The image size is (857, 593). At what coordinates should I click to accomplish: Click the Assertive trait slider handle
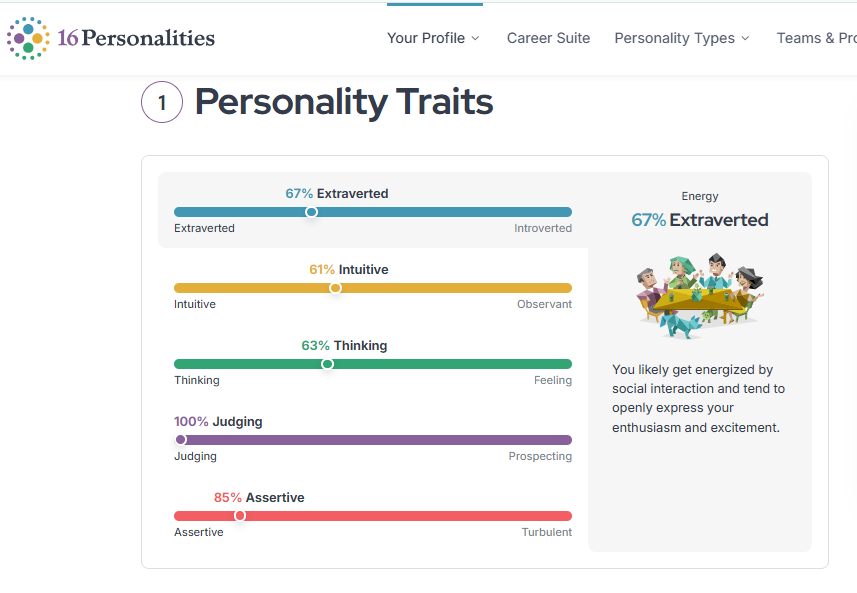coord(240,516)
